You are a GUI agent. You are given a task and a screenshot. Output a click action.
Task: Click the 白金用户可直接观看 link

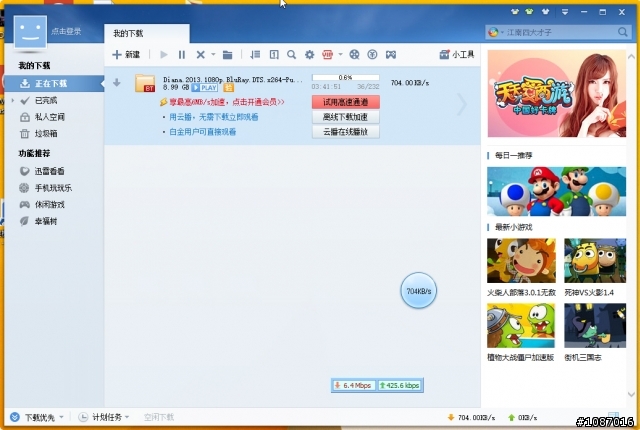tap(202, 132)
